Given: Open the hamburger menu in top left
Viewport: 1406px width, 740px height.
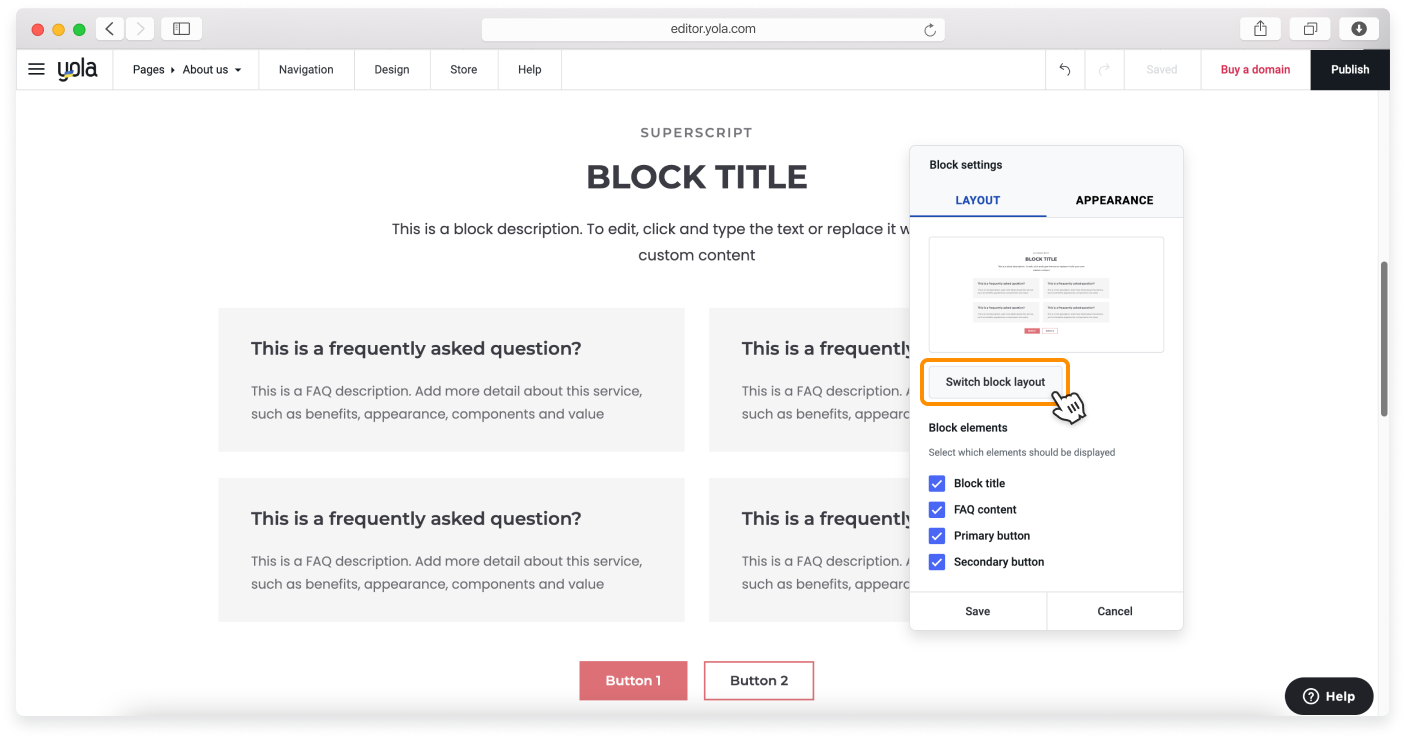Looking at the screenshot, I should tap(36, 69).
